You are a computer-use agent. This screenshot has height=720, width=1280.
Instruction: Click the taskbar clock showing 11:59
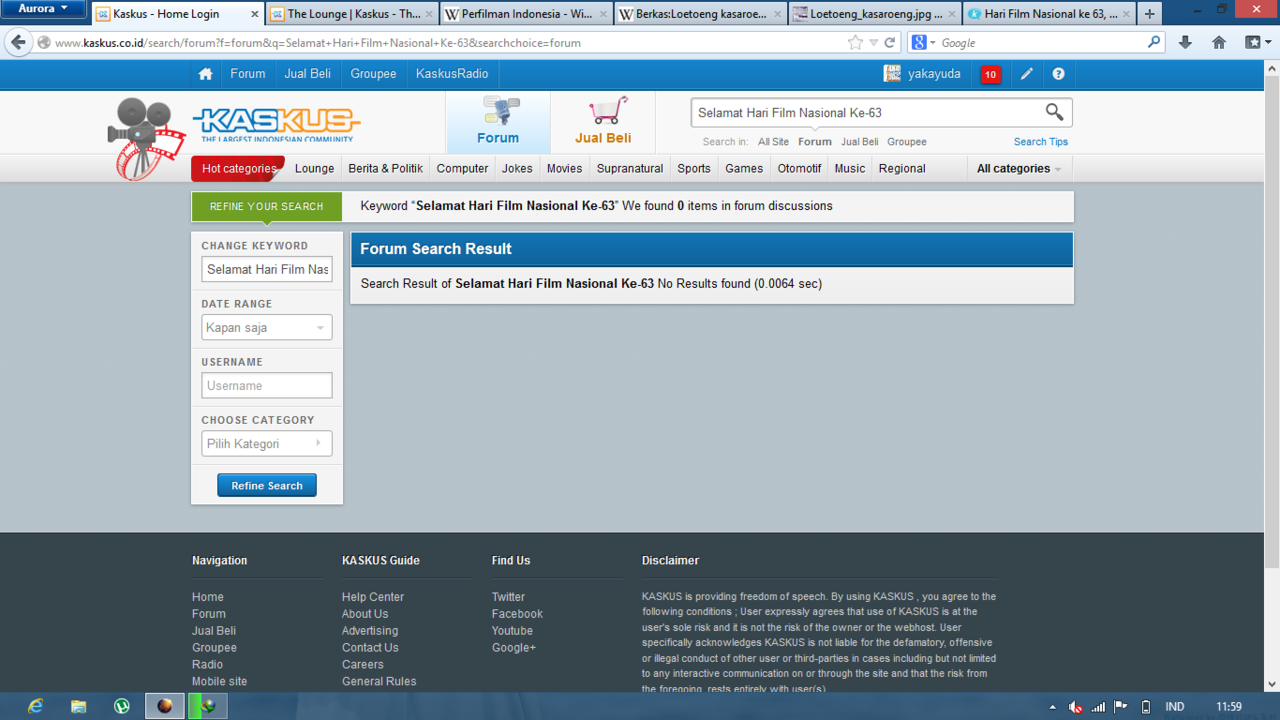(x=1229, y=707)
